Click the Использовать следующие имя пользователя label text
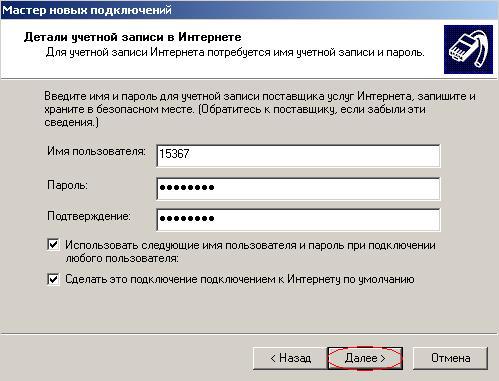499x381 pixels. (x=250, y=252)
